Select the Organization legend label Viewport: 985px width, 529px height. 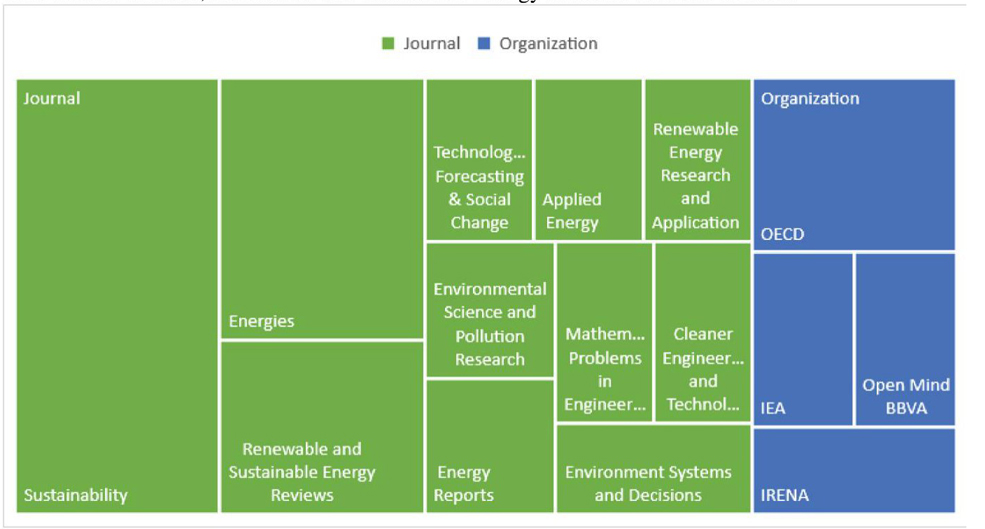(548, 44)
